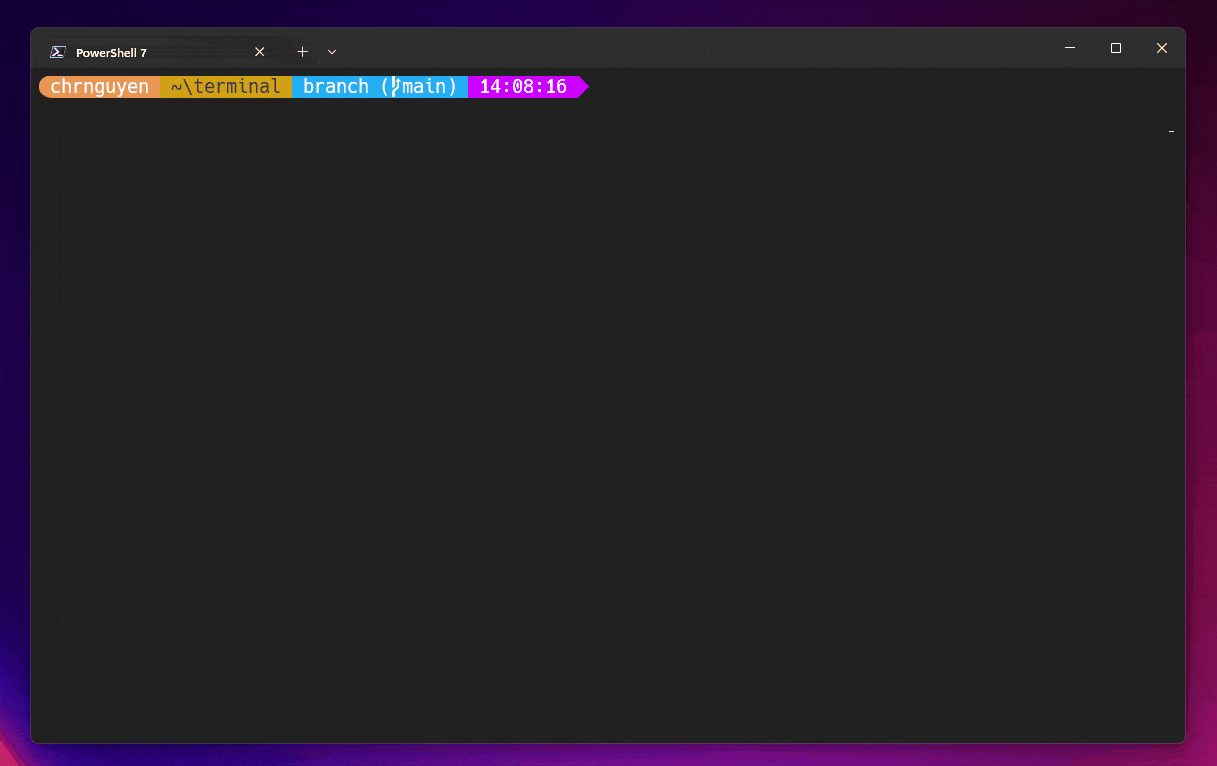
Task: Click the branch (main) git segment
Action: (380, 87)
